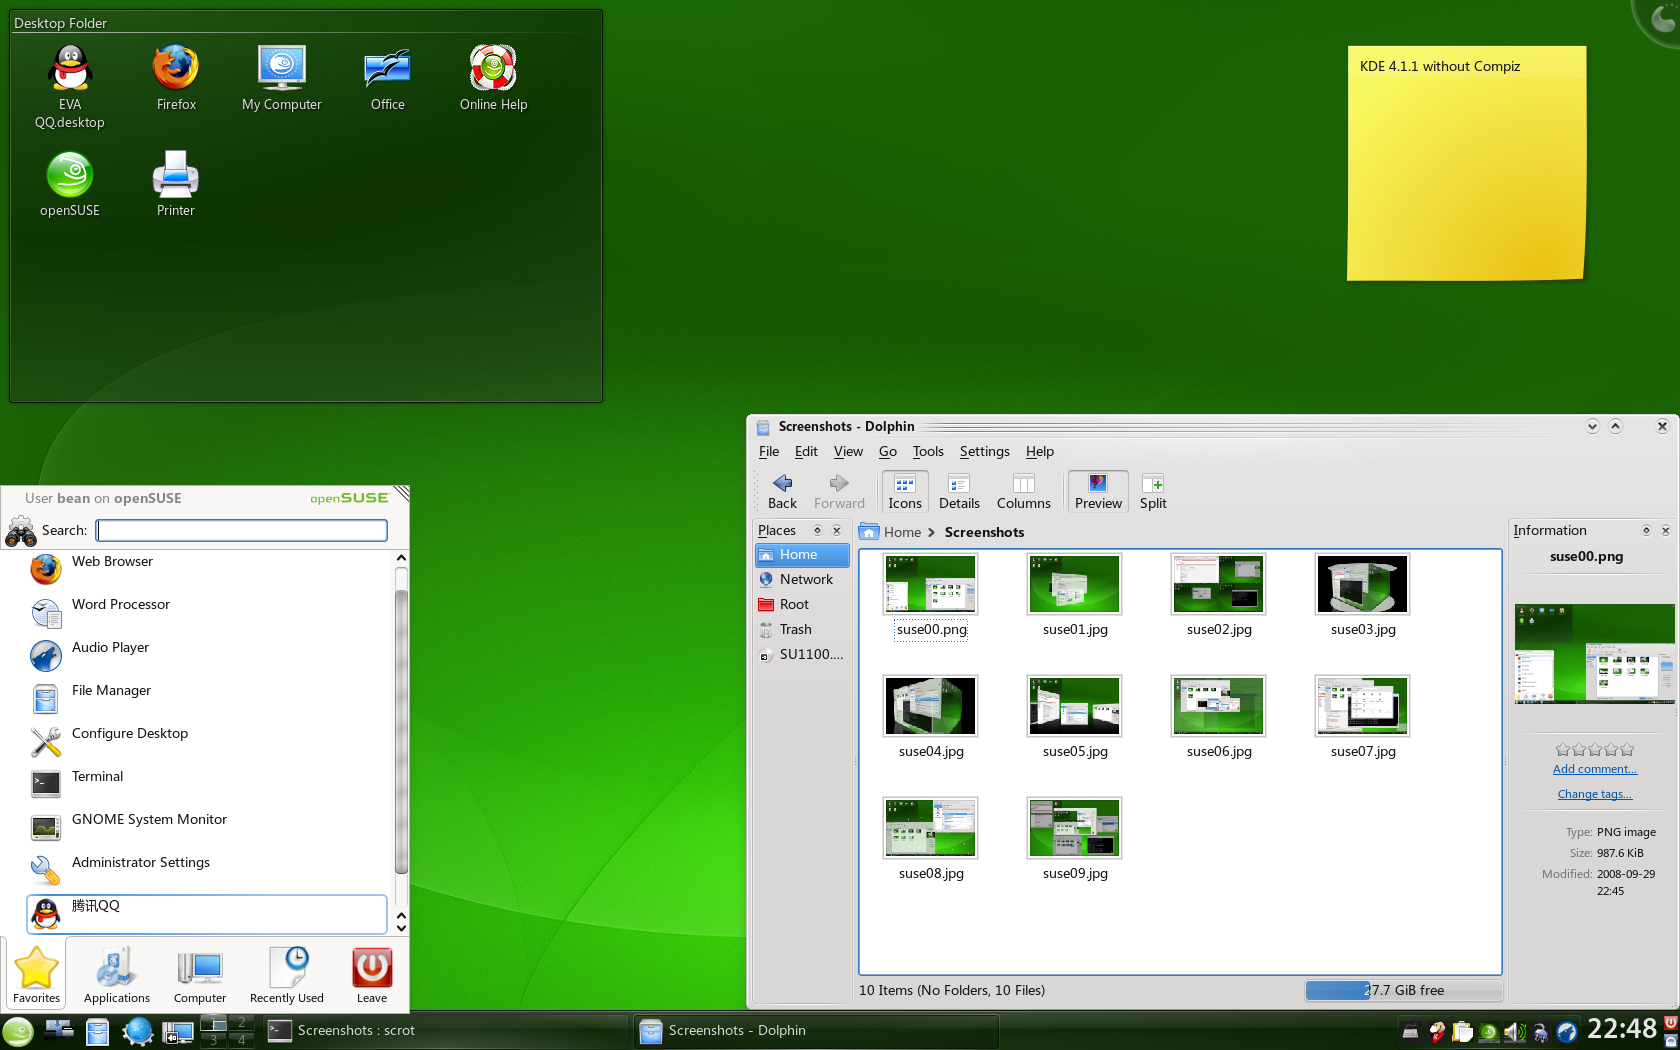Select suse09.jpg thumbnail
This screenshot has height=1050, width=1680.
coord(1075,828)
